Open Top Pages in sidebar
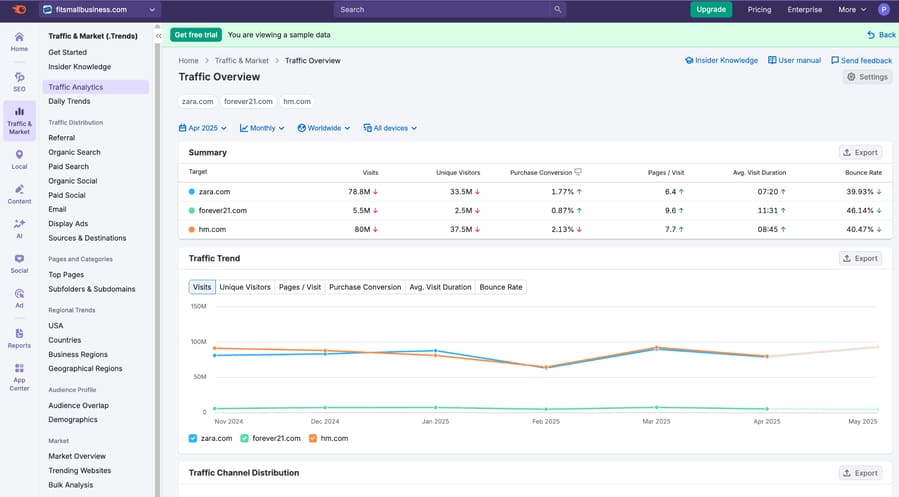The width and height of the screenshot is (899, 497). point(66,275)
